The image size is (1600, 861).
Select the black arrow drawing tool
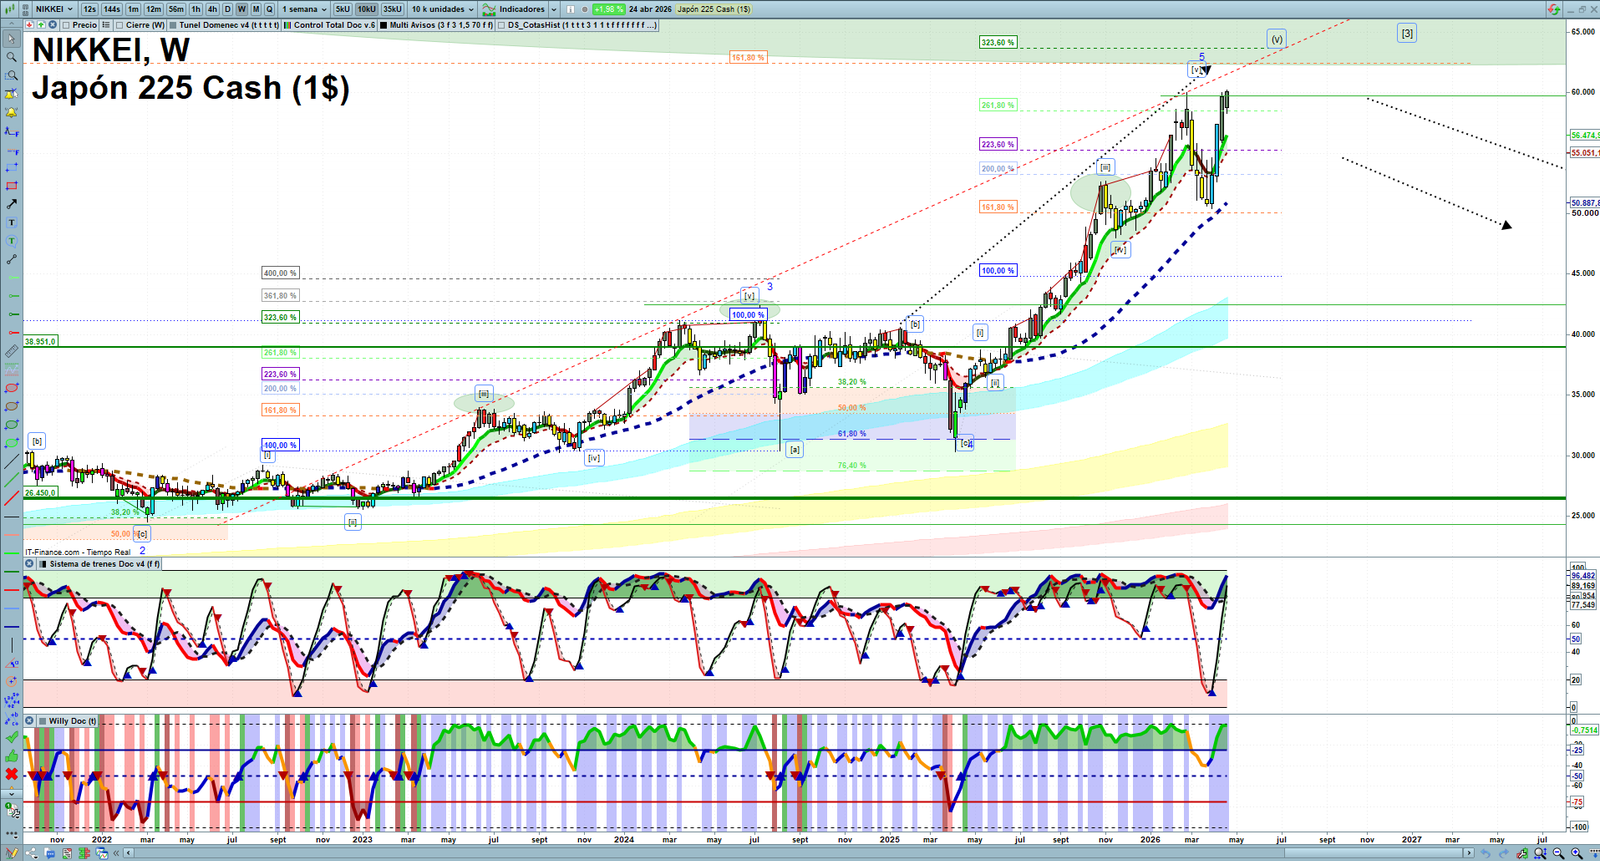[12, 204]
